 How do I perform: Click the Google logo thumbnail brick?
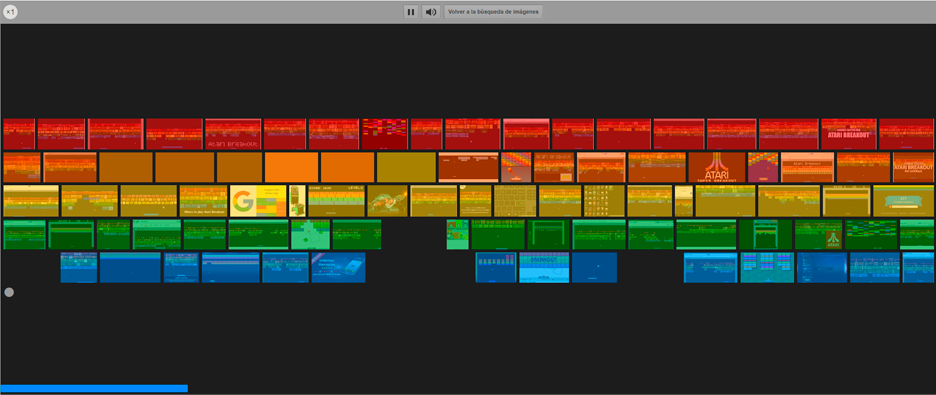258,201
